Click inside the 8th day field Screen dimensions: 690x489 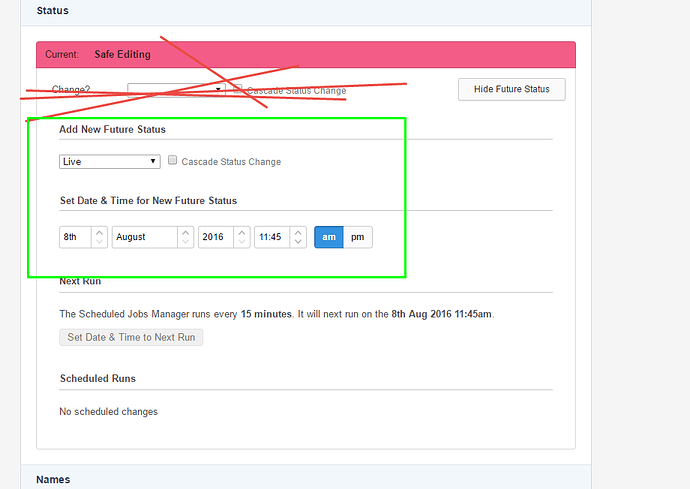point(75,237)
